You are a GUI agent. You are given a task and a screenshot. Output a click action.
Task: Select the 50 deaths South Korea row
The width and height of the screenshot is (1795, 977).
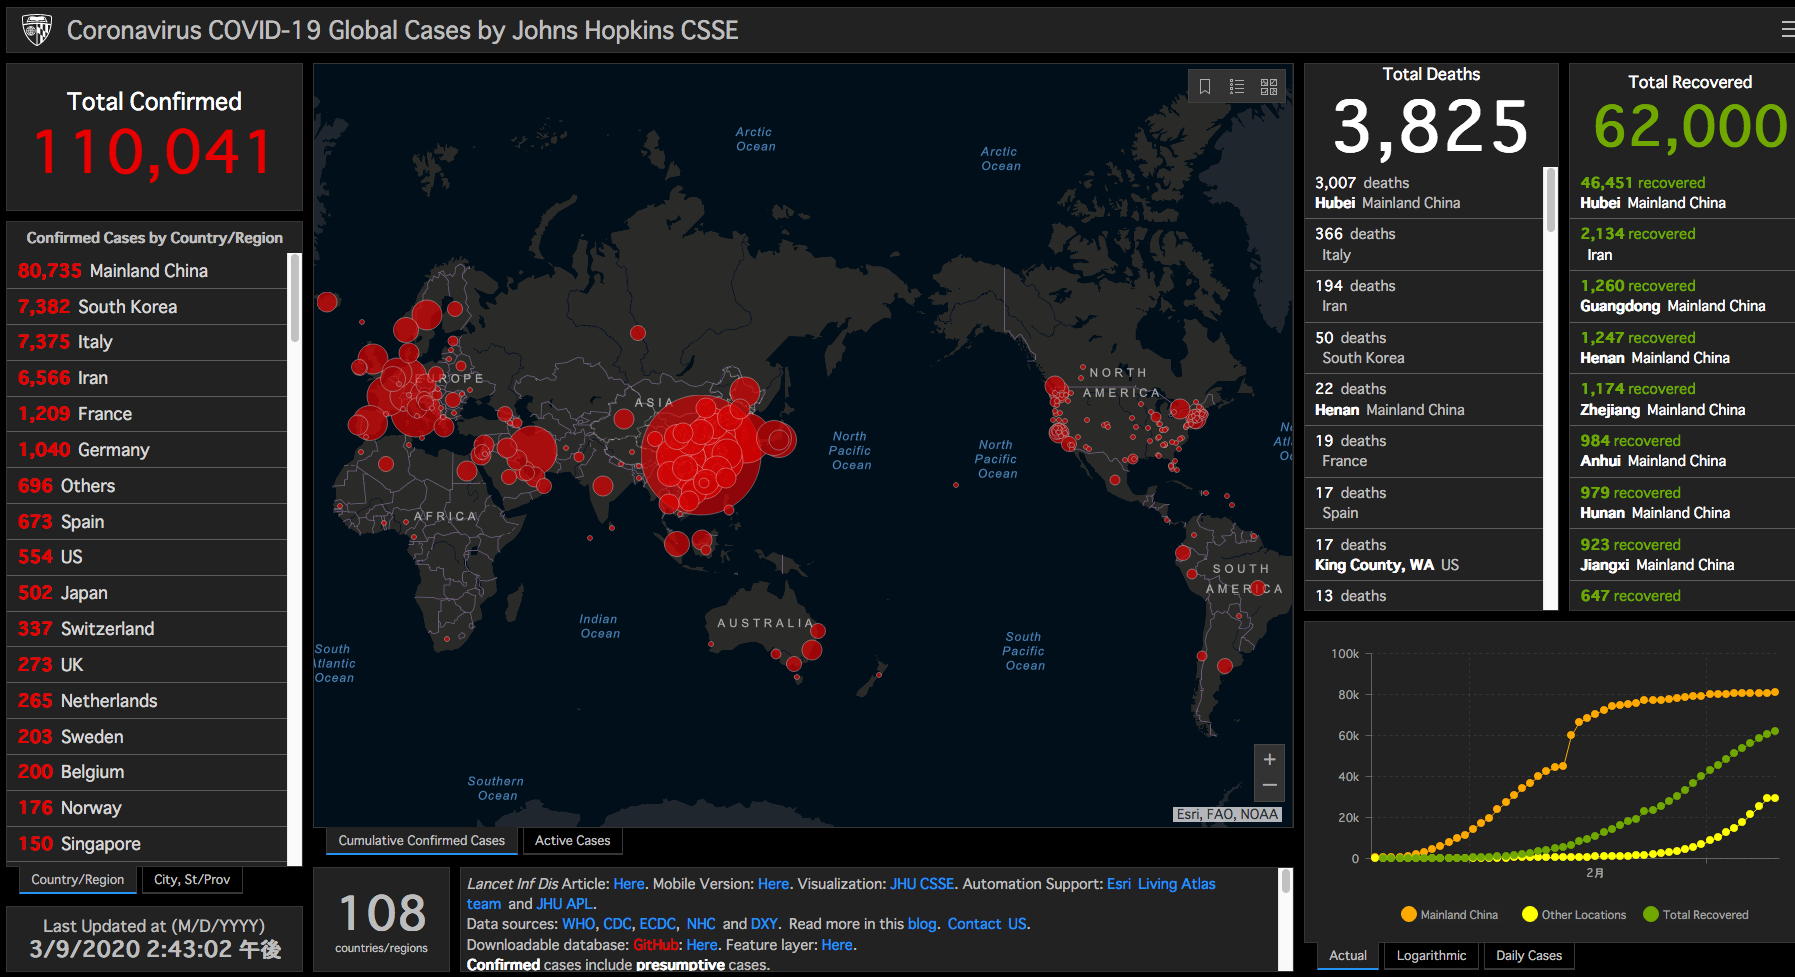point(1424,348)
